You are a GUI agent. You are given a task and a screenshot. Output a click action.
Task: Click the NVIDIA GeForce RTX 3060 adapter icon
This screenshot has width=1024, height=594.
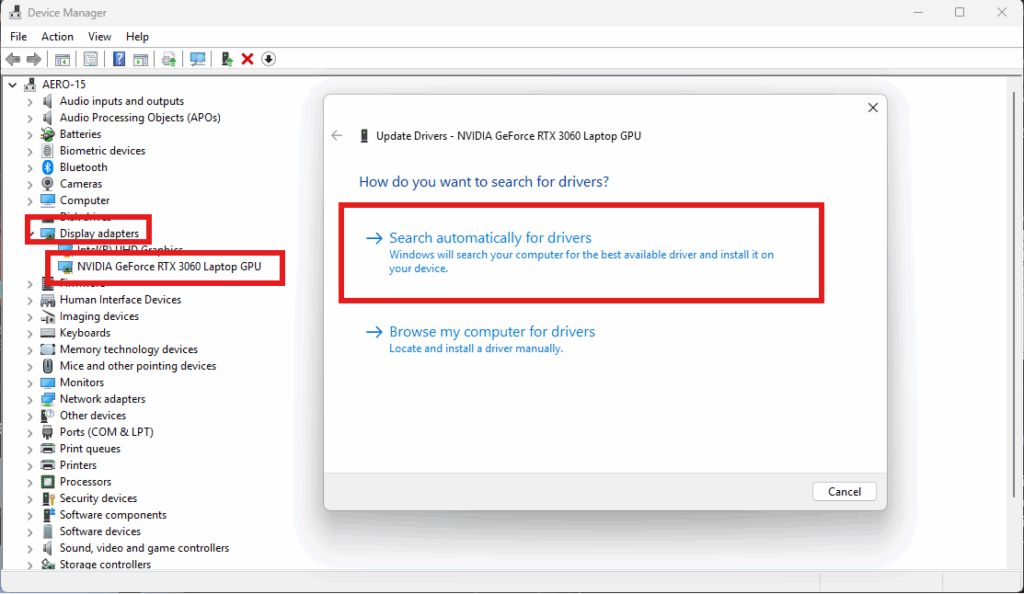pyautogui.click(x=65, y=267)
